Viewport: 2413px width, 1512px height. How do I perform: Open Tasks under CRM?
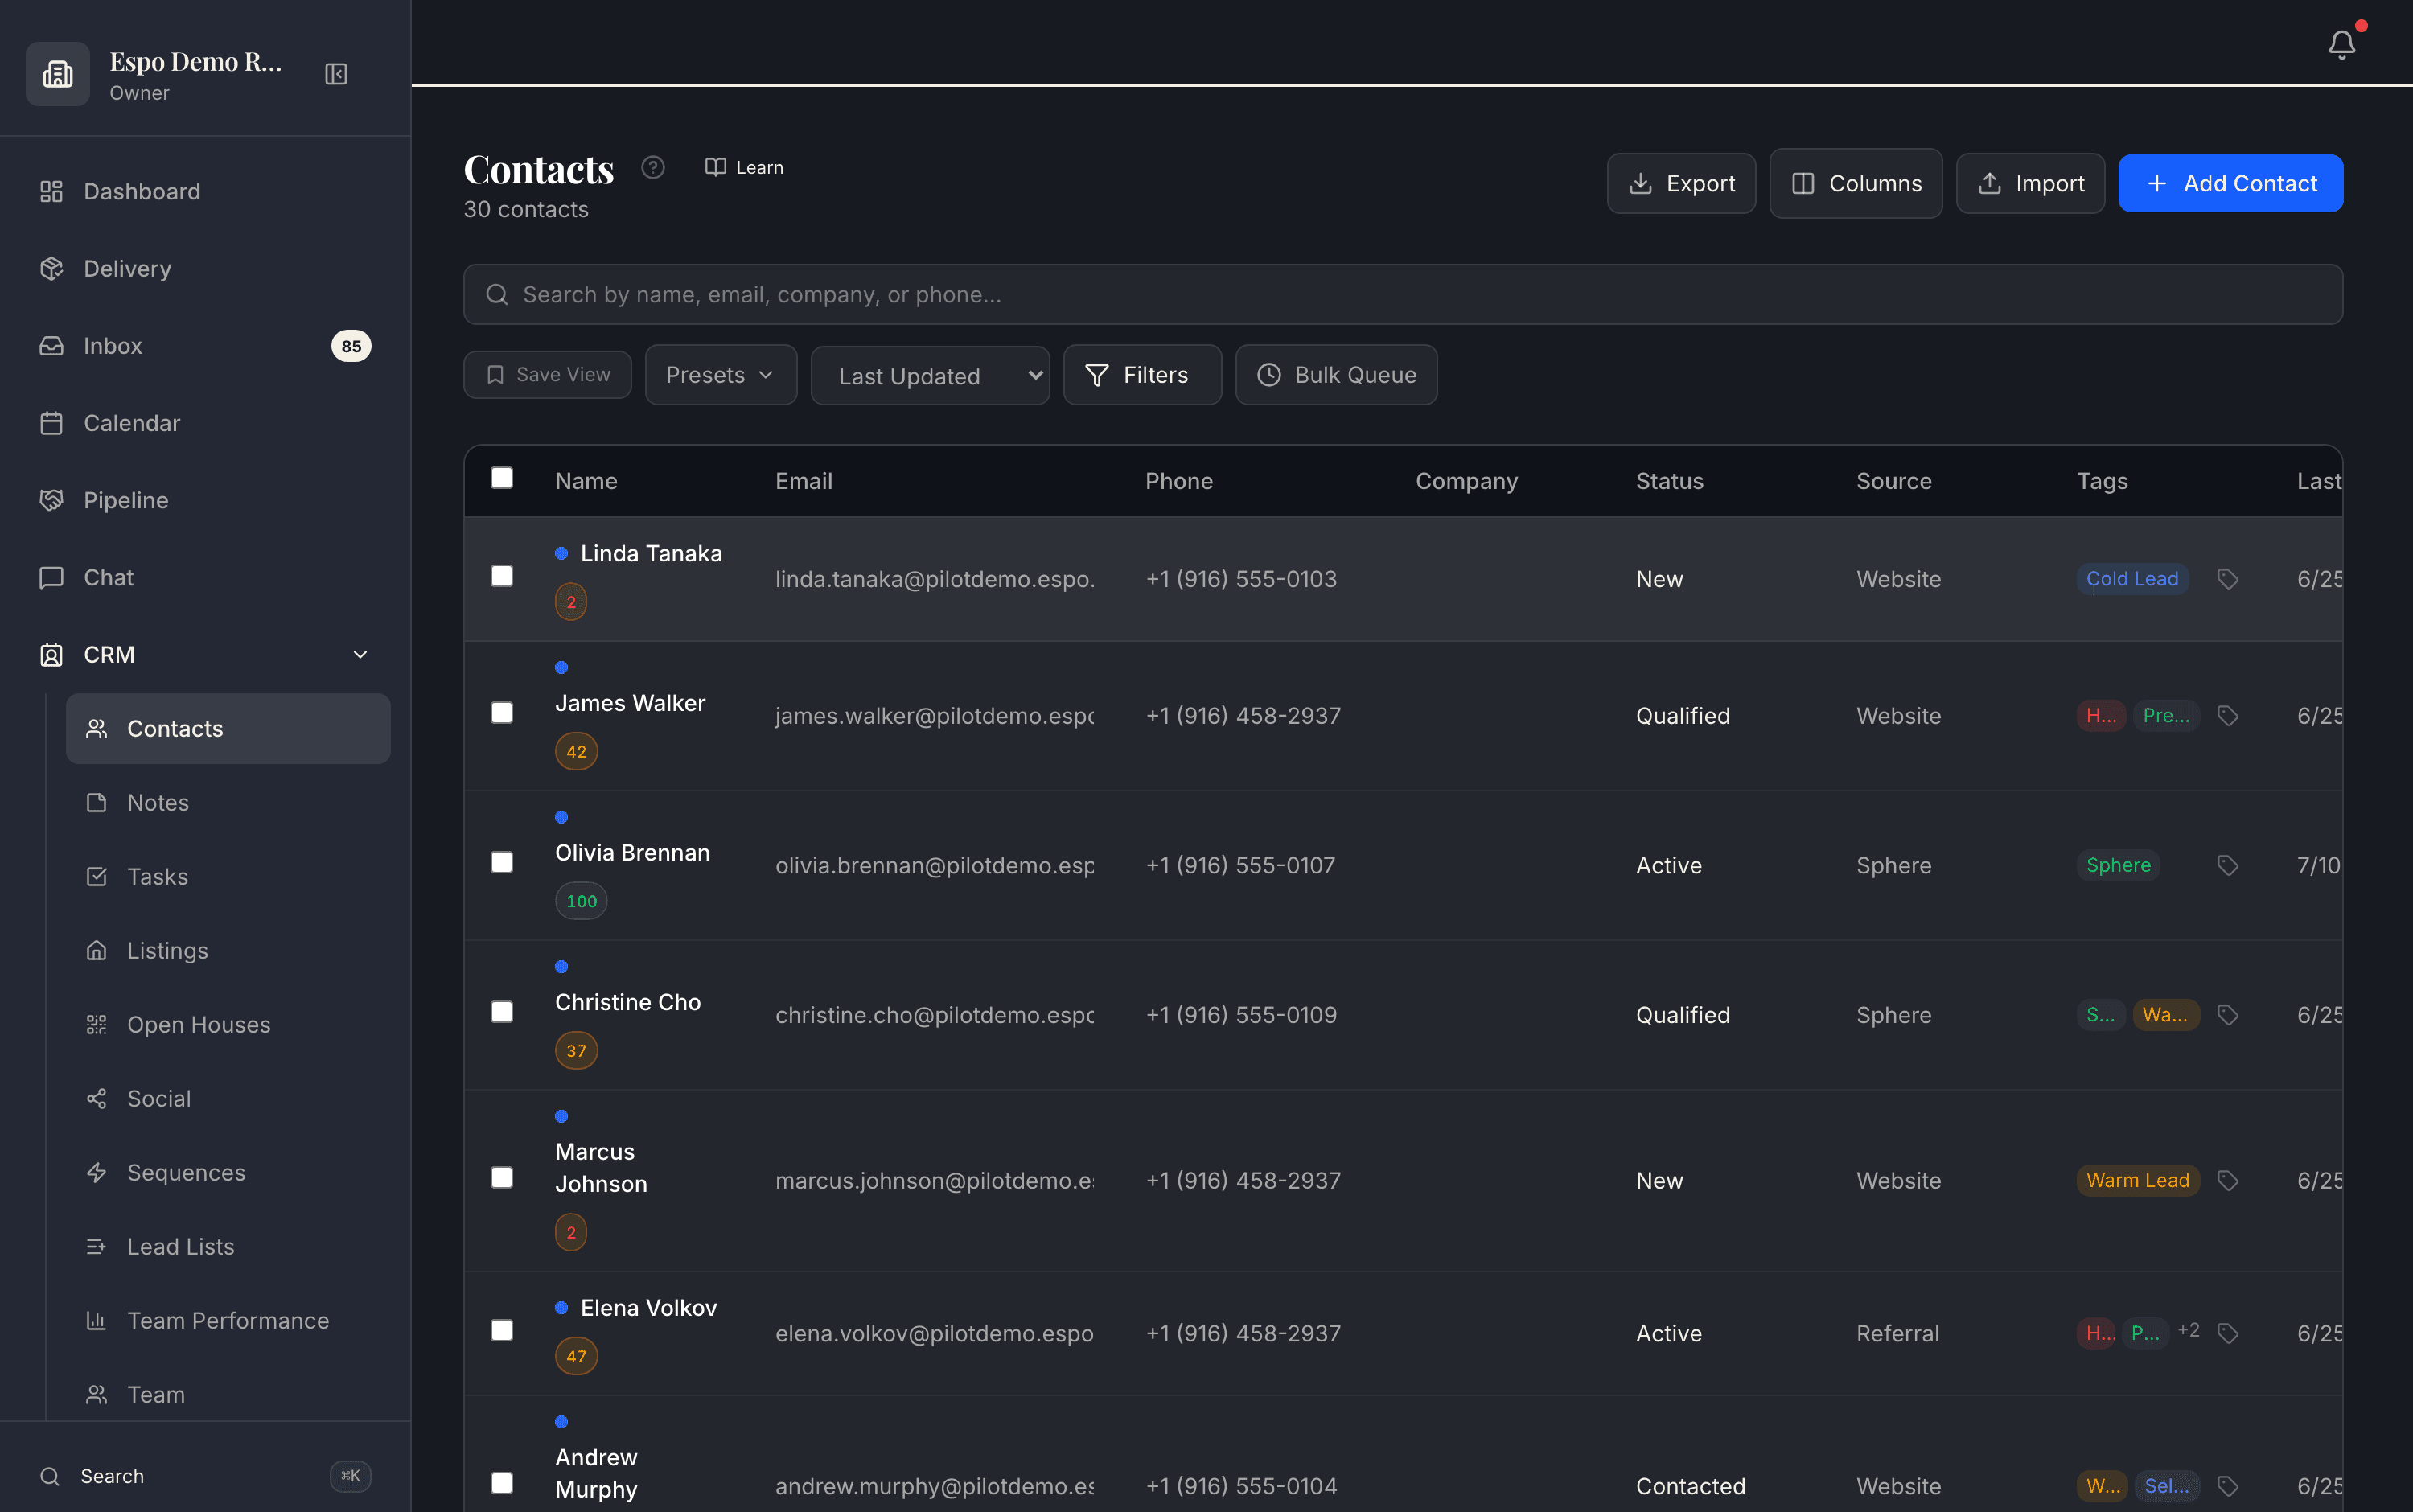tap(228, 877)
